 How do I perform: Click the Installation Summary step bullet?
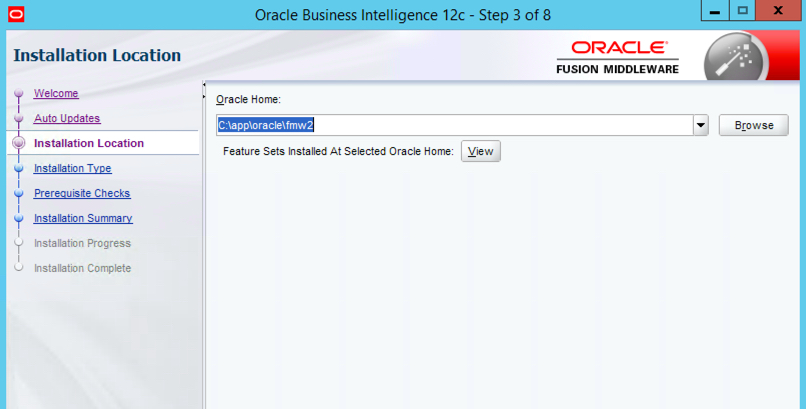[19, 218]
